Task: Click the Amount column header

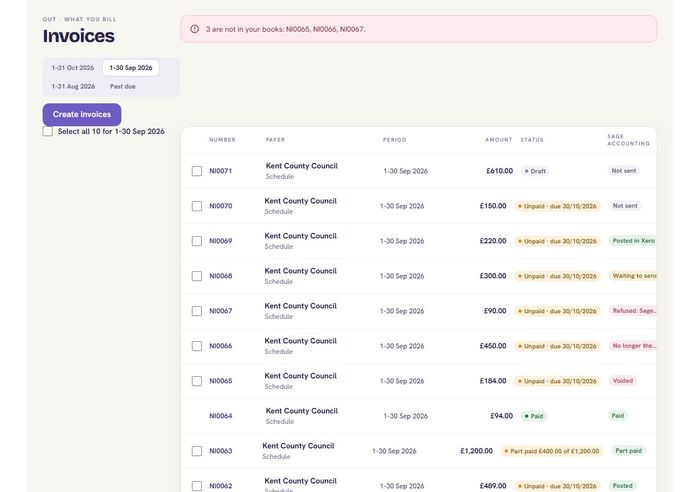Action: pos(499,140)
